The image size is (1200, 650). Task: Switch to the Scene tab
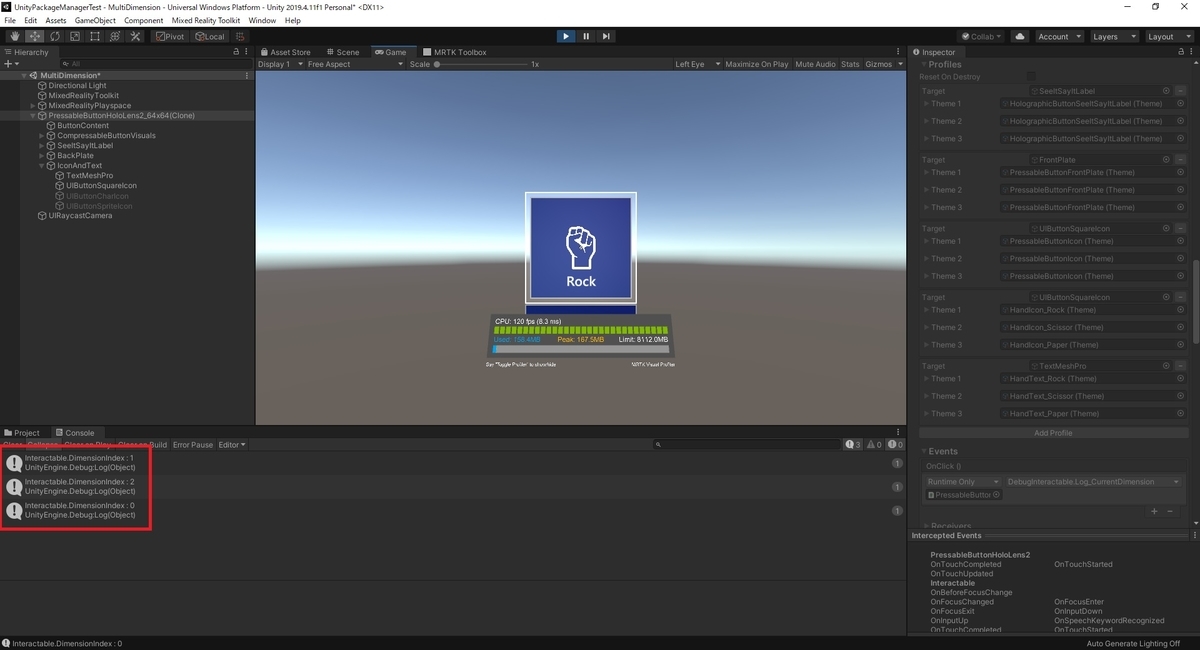click(341, 52)
